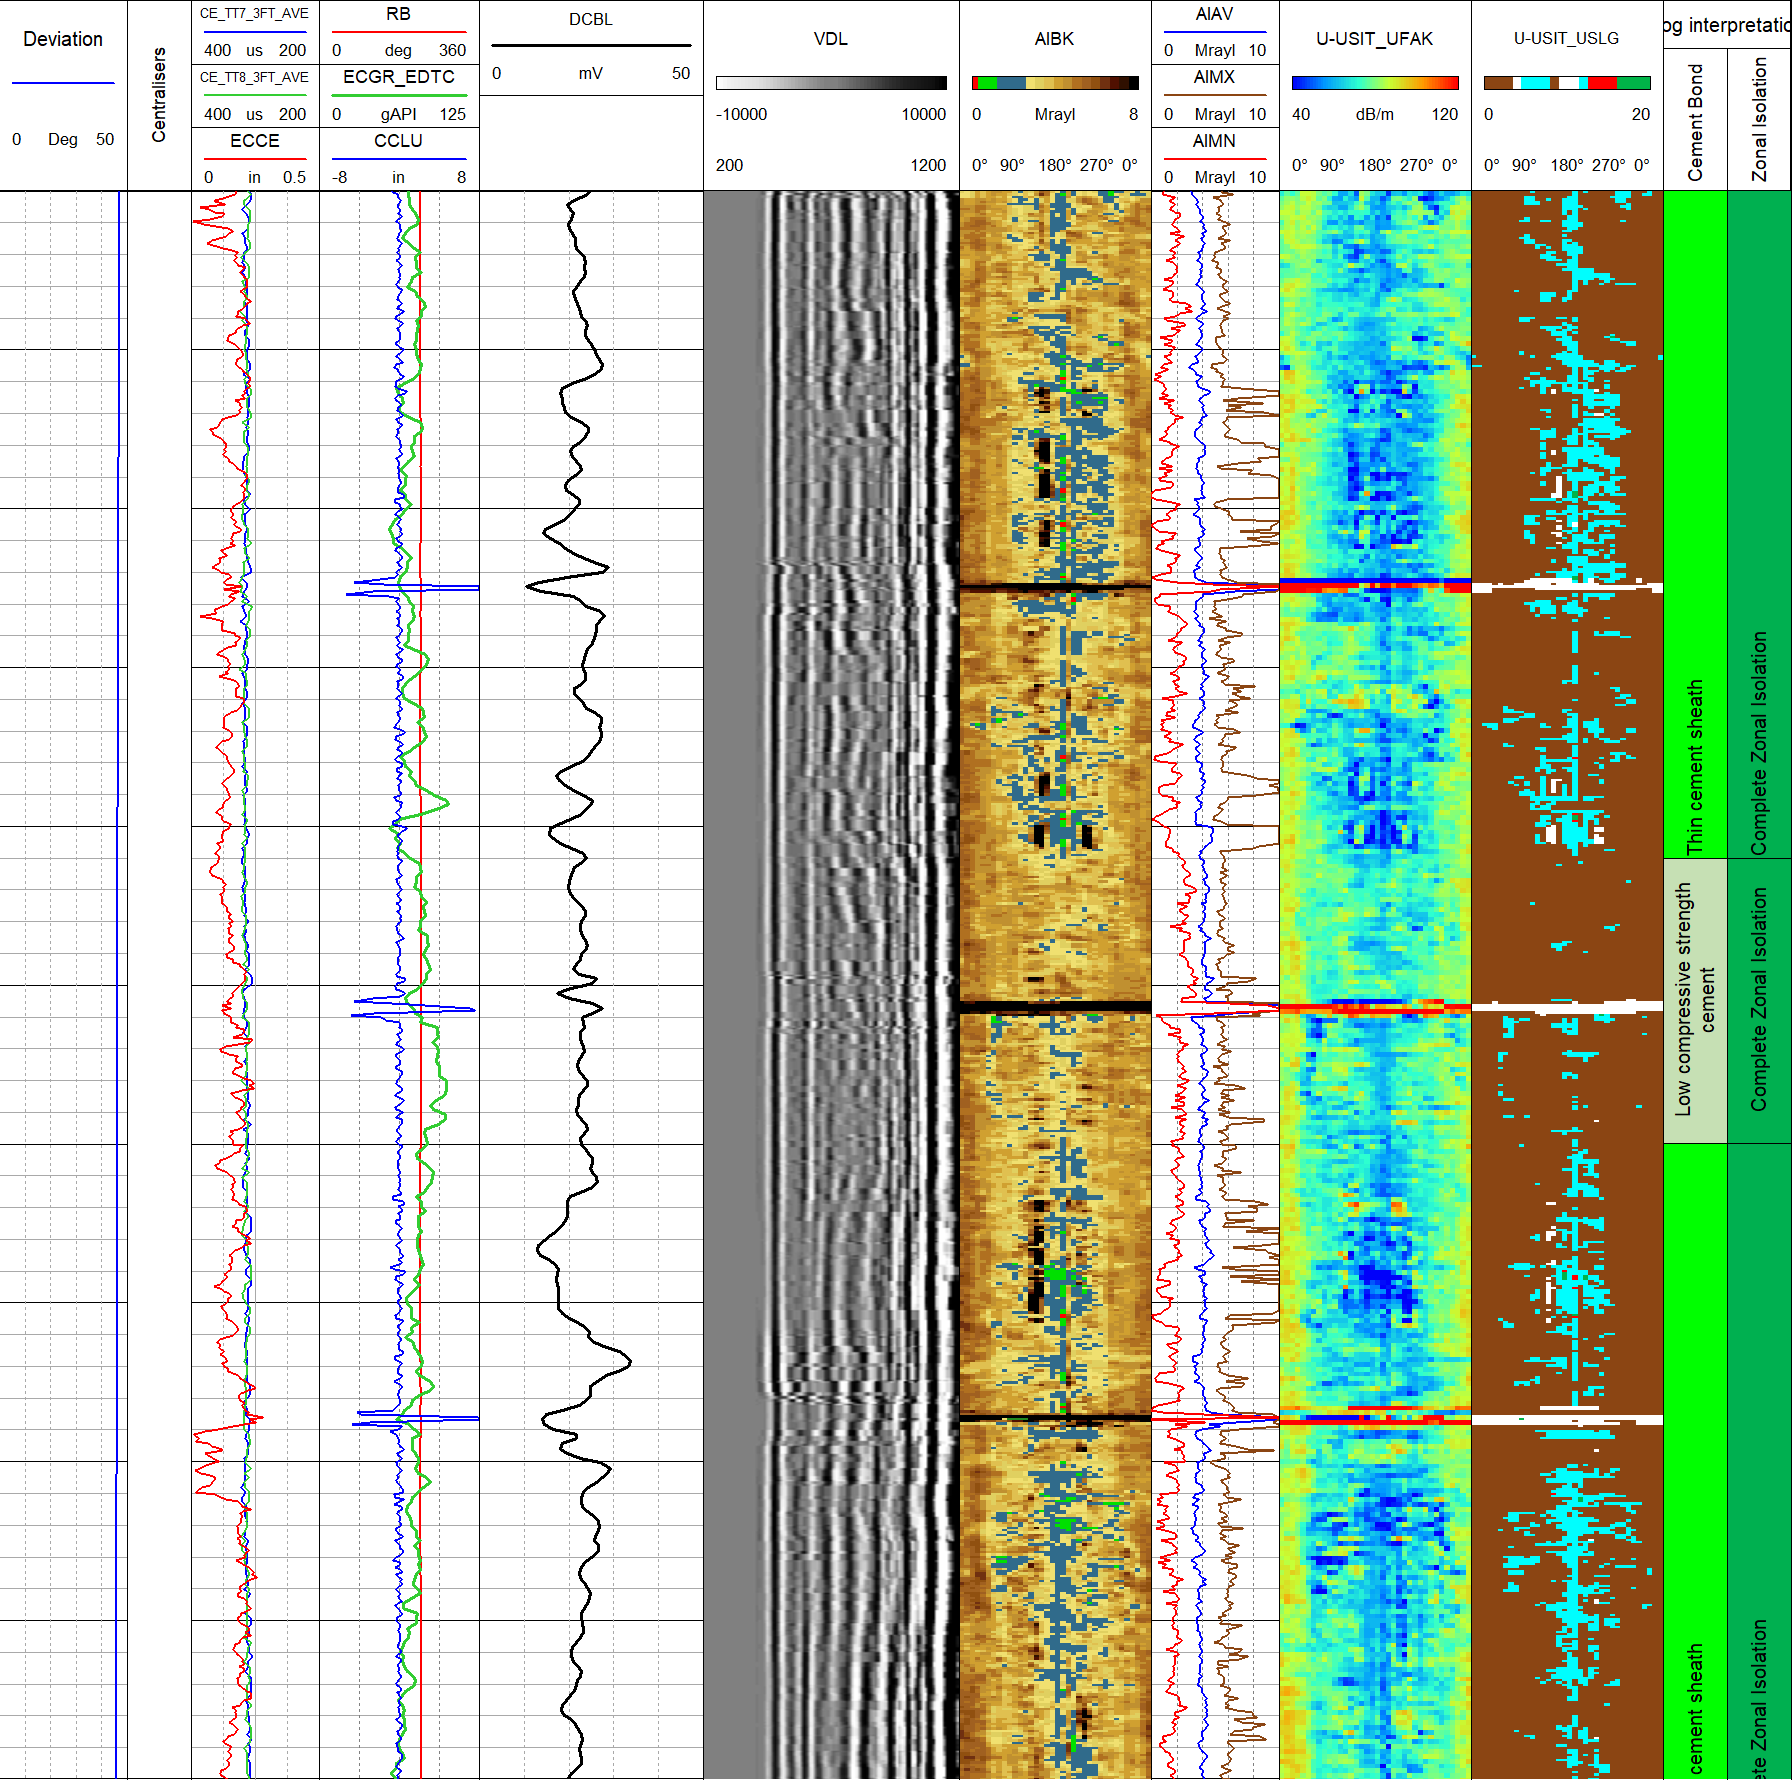Click the 'Thin cement sheath' interpretation label
1792x1780 pixels.
(x=1695, y=767)
